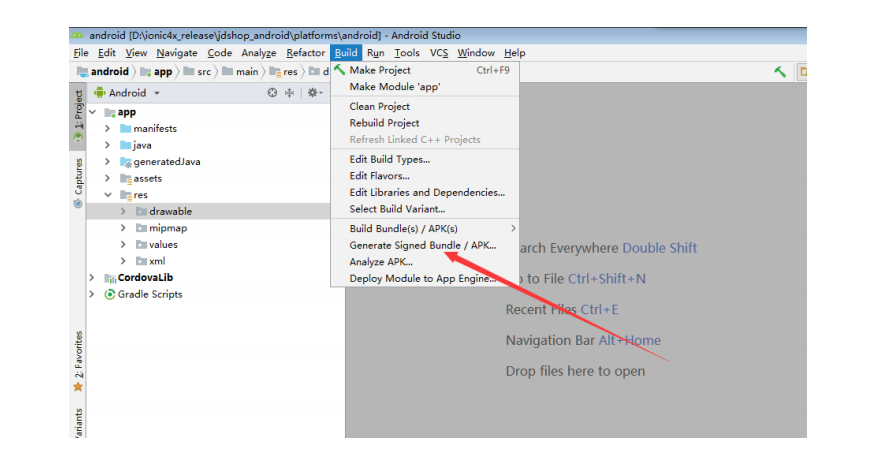
Task: Click Rebuild Project menu entry
Action: pos(384,123)
